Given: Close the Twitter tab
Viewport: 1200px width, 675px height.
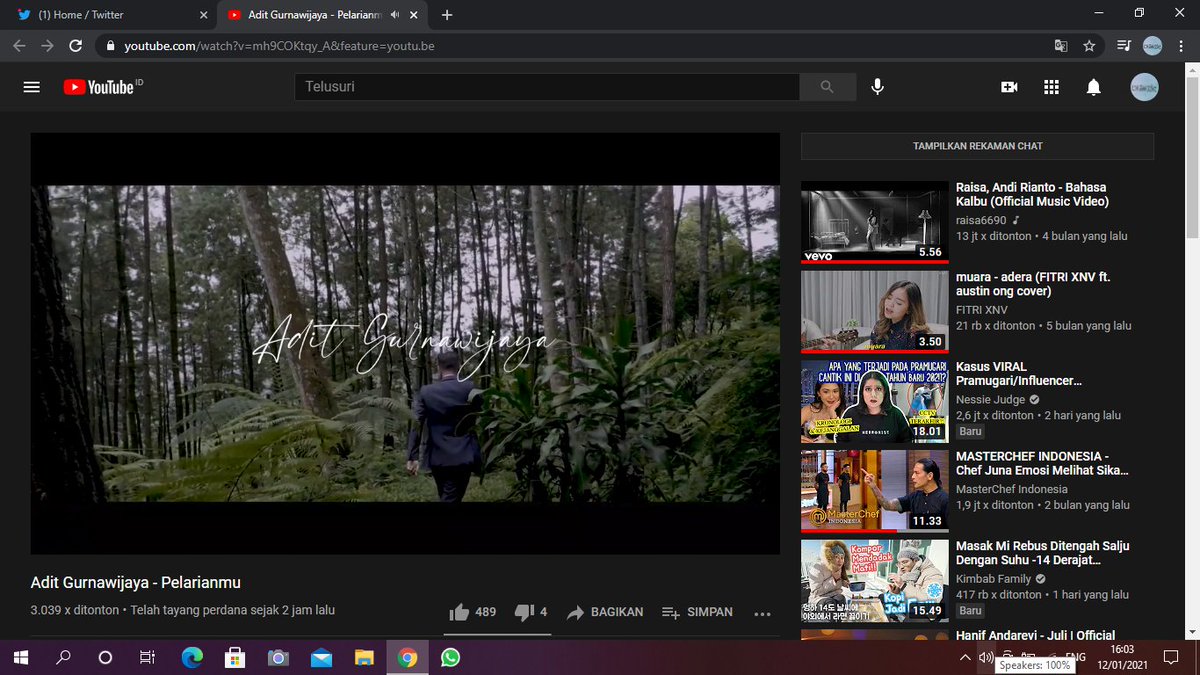Looking at the screenshot, I should point(204,15).
